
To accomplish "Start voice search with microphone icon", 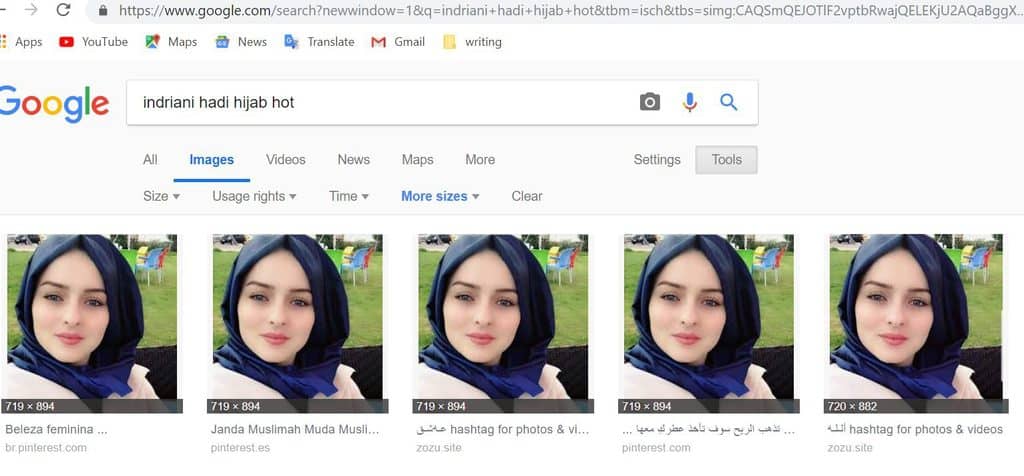I will [690, 102].
